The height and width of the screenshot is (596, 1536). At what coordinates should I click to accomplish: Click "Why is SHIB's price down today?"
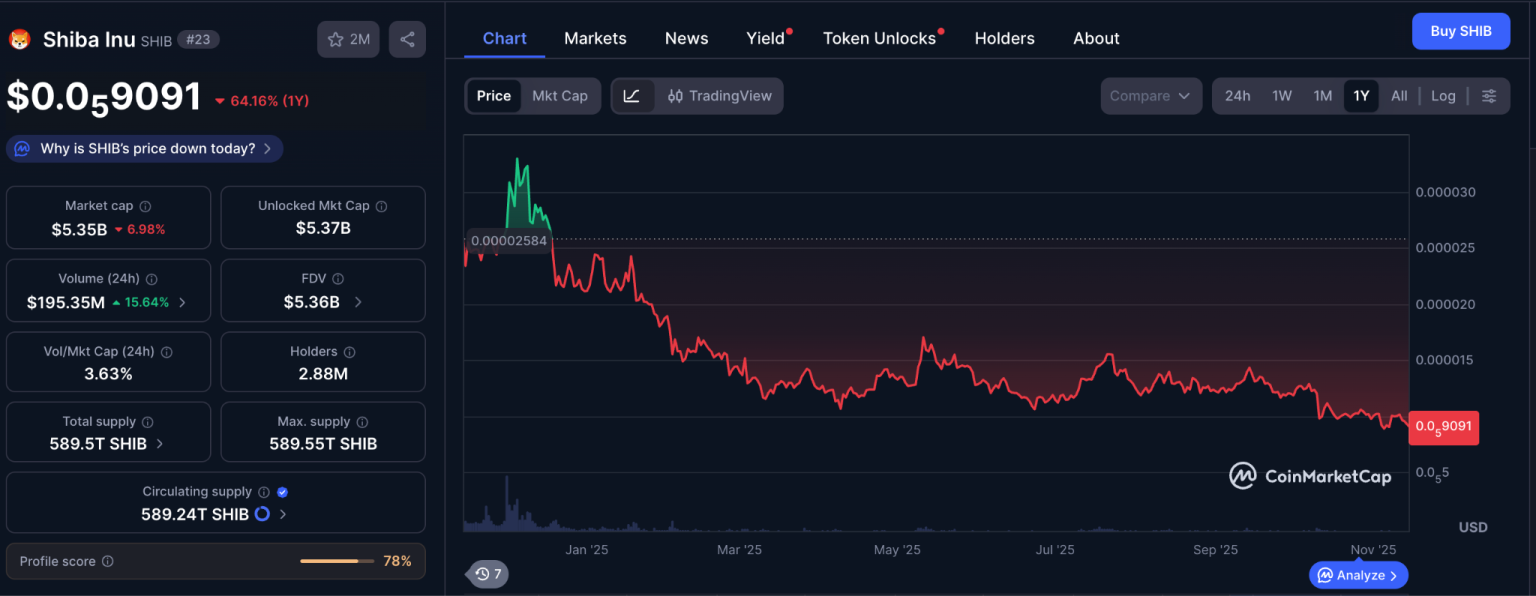[146, 149]
